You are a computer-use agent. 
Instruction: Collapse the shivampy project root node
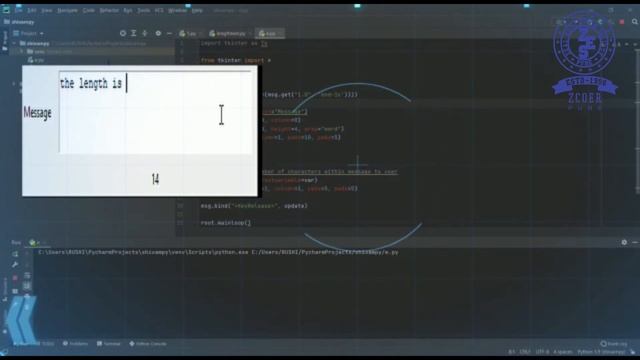(x=15, y=43)
